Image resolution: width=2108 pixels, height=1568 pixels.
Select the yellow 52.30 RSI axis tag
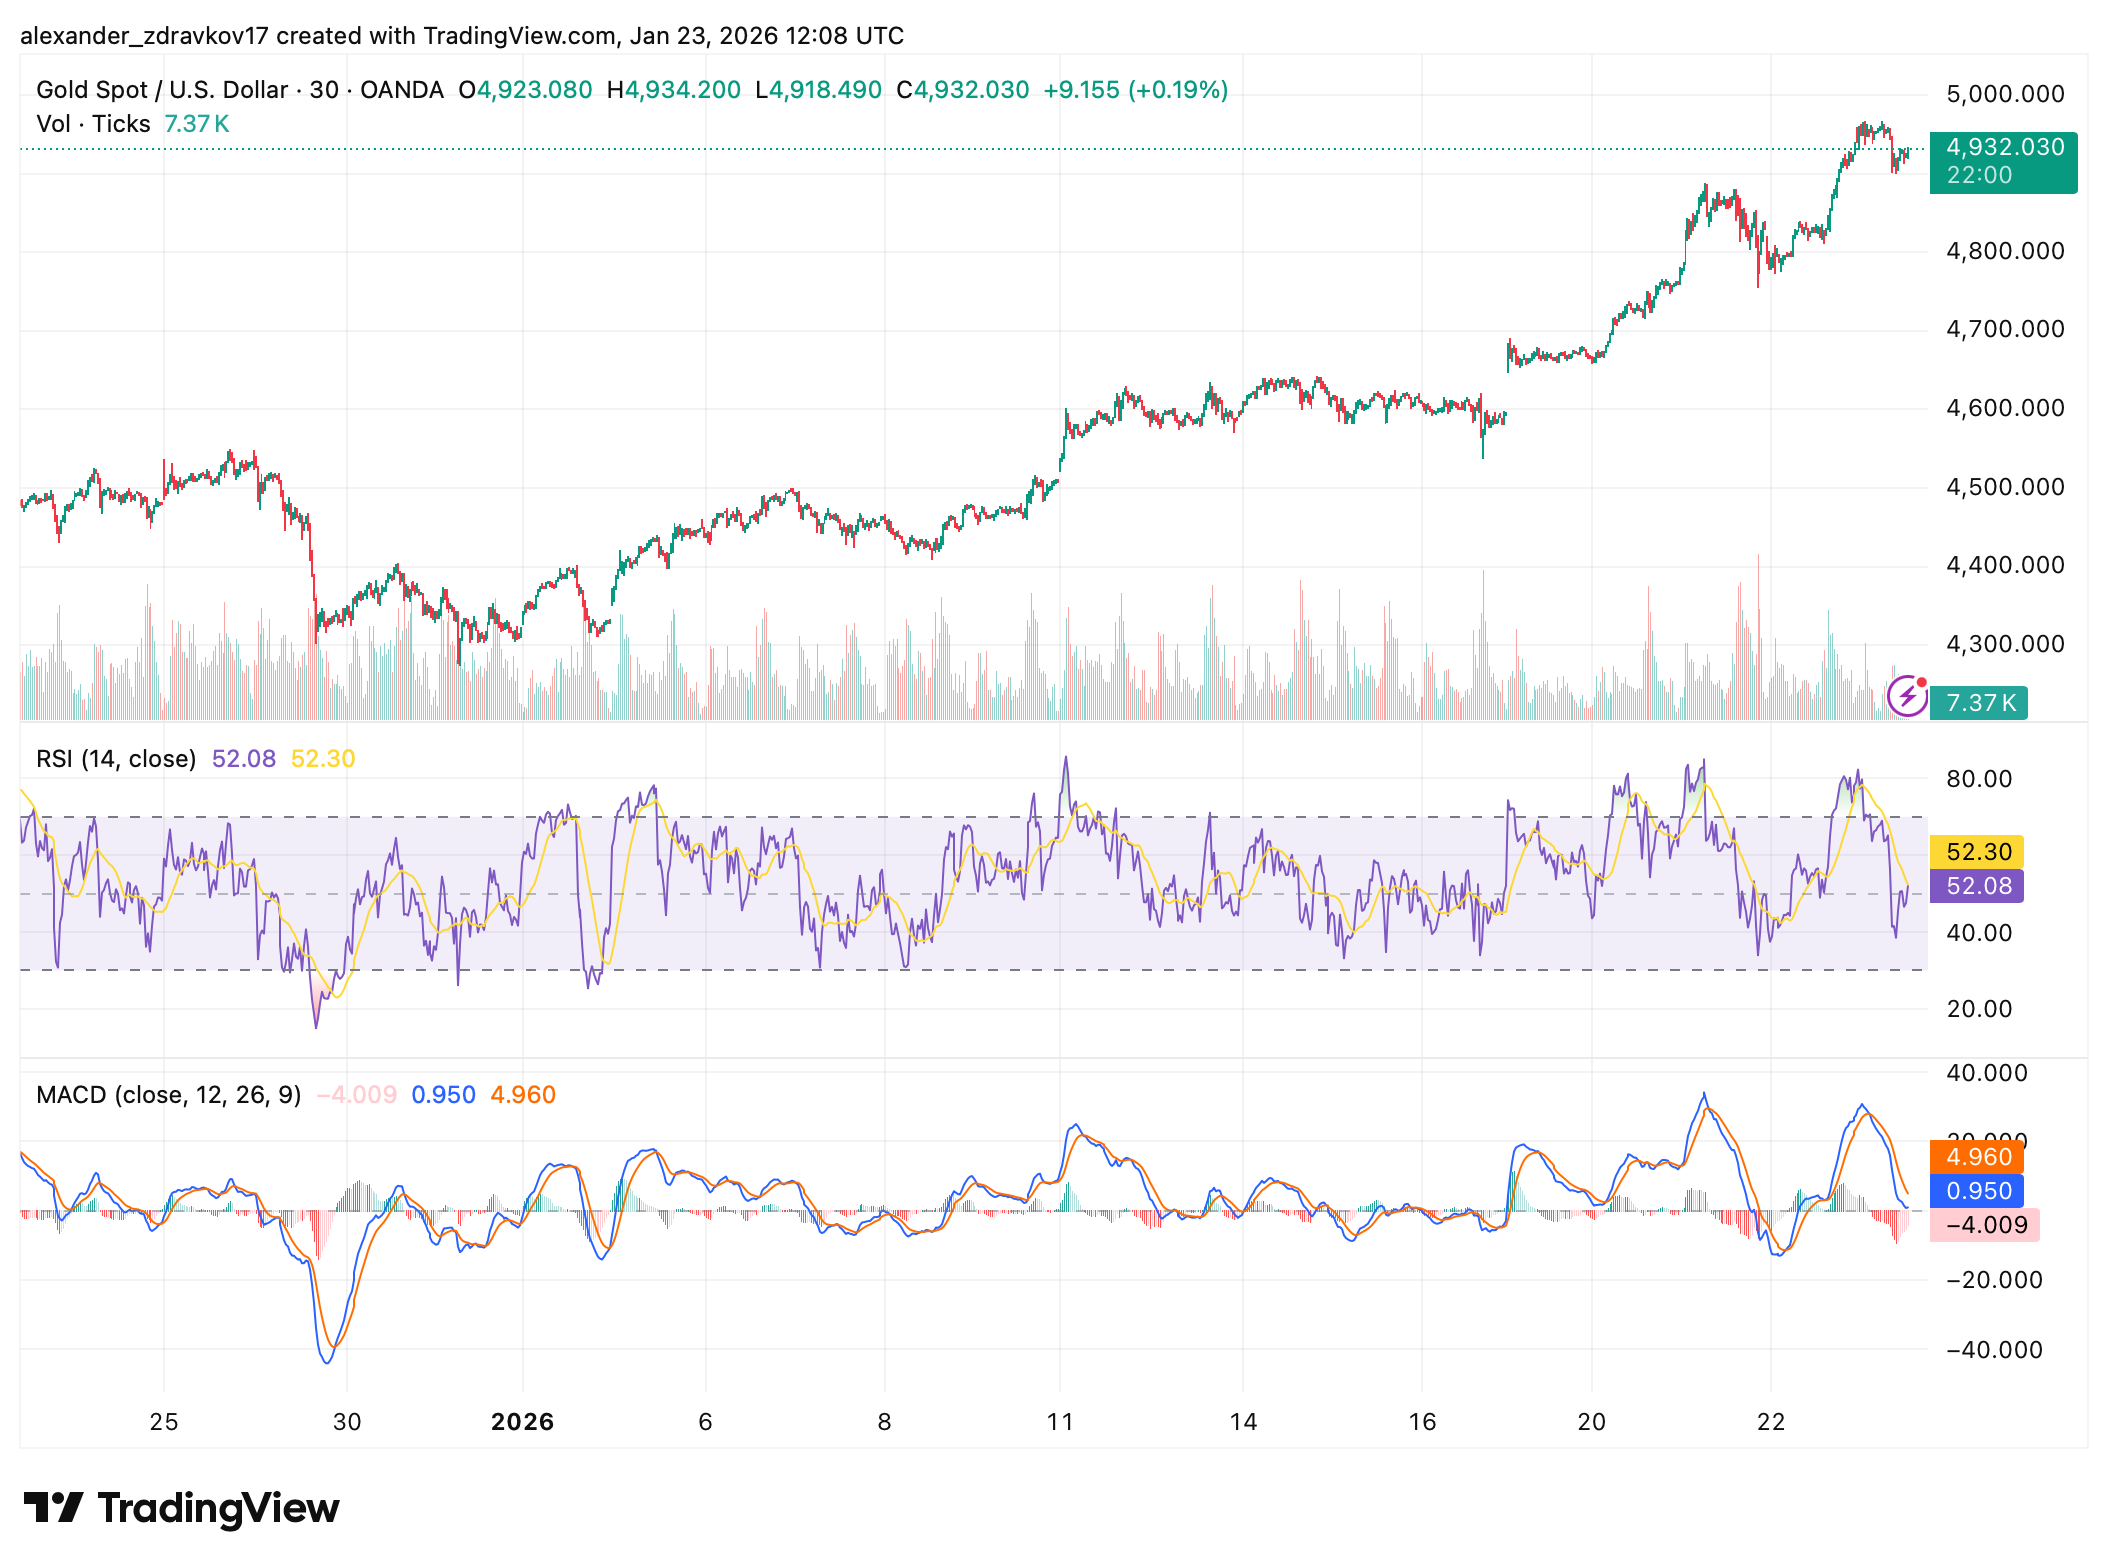[1976, 852]
